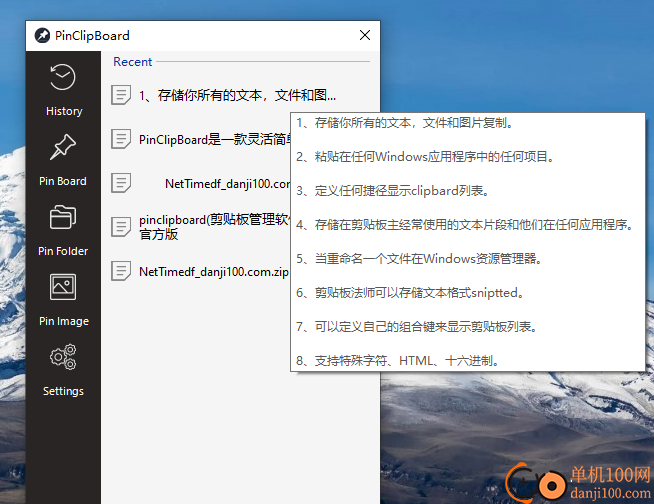The image size is (654, 504).
Task: Select the Pin Folder label in sidebar
Action: pyautogui.click(x=63, y=251)
